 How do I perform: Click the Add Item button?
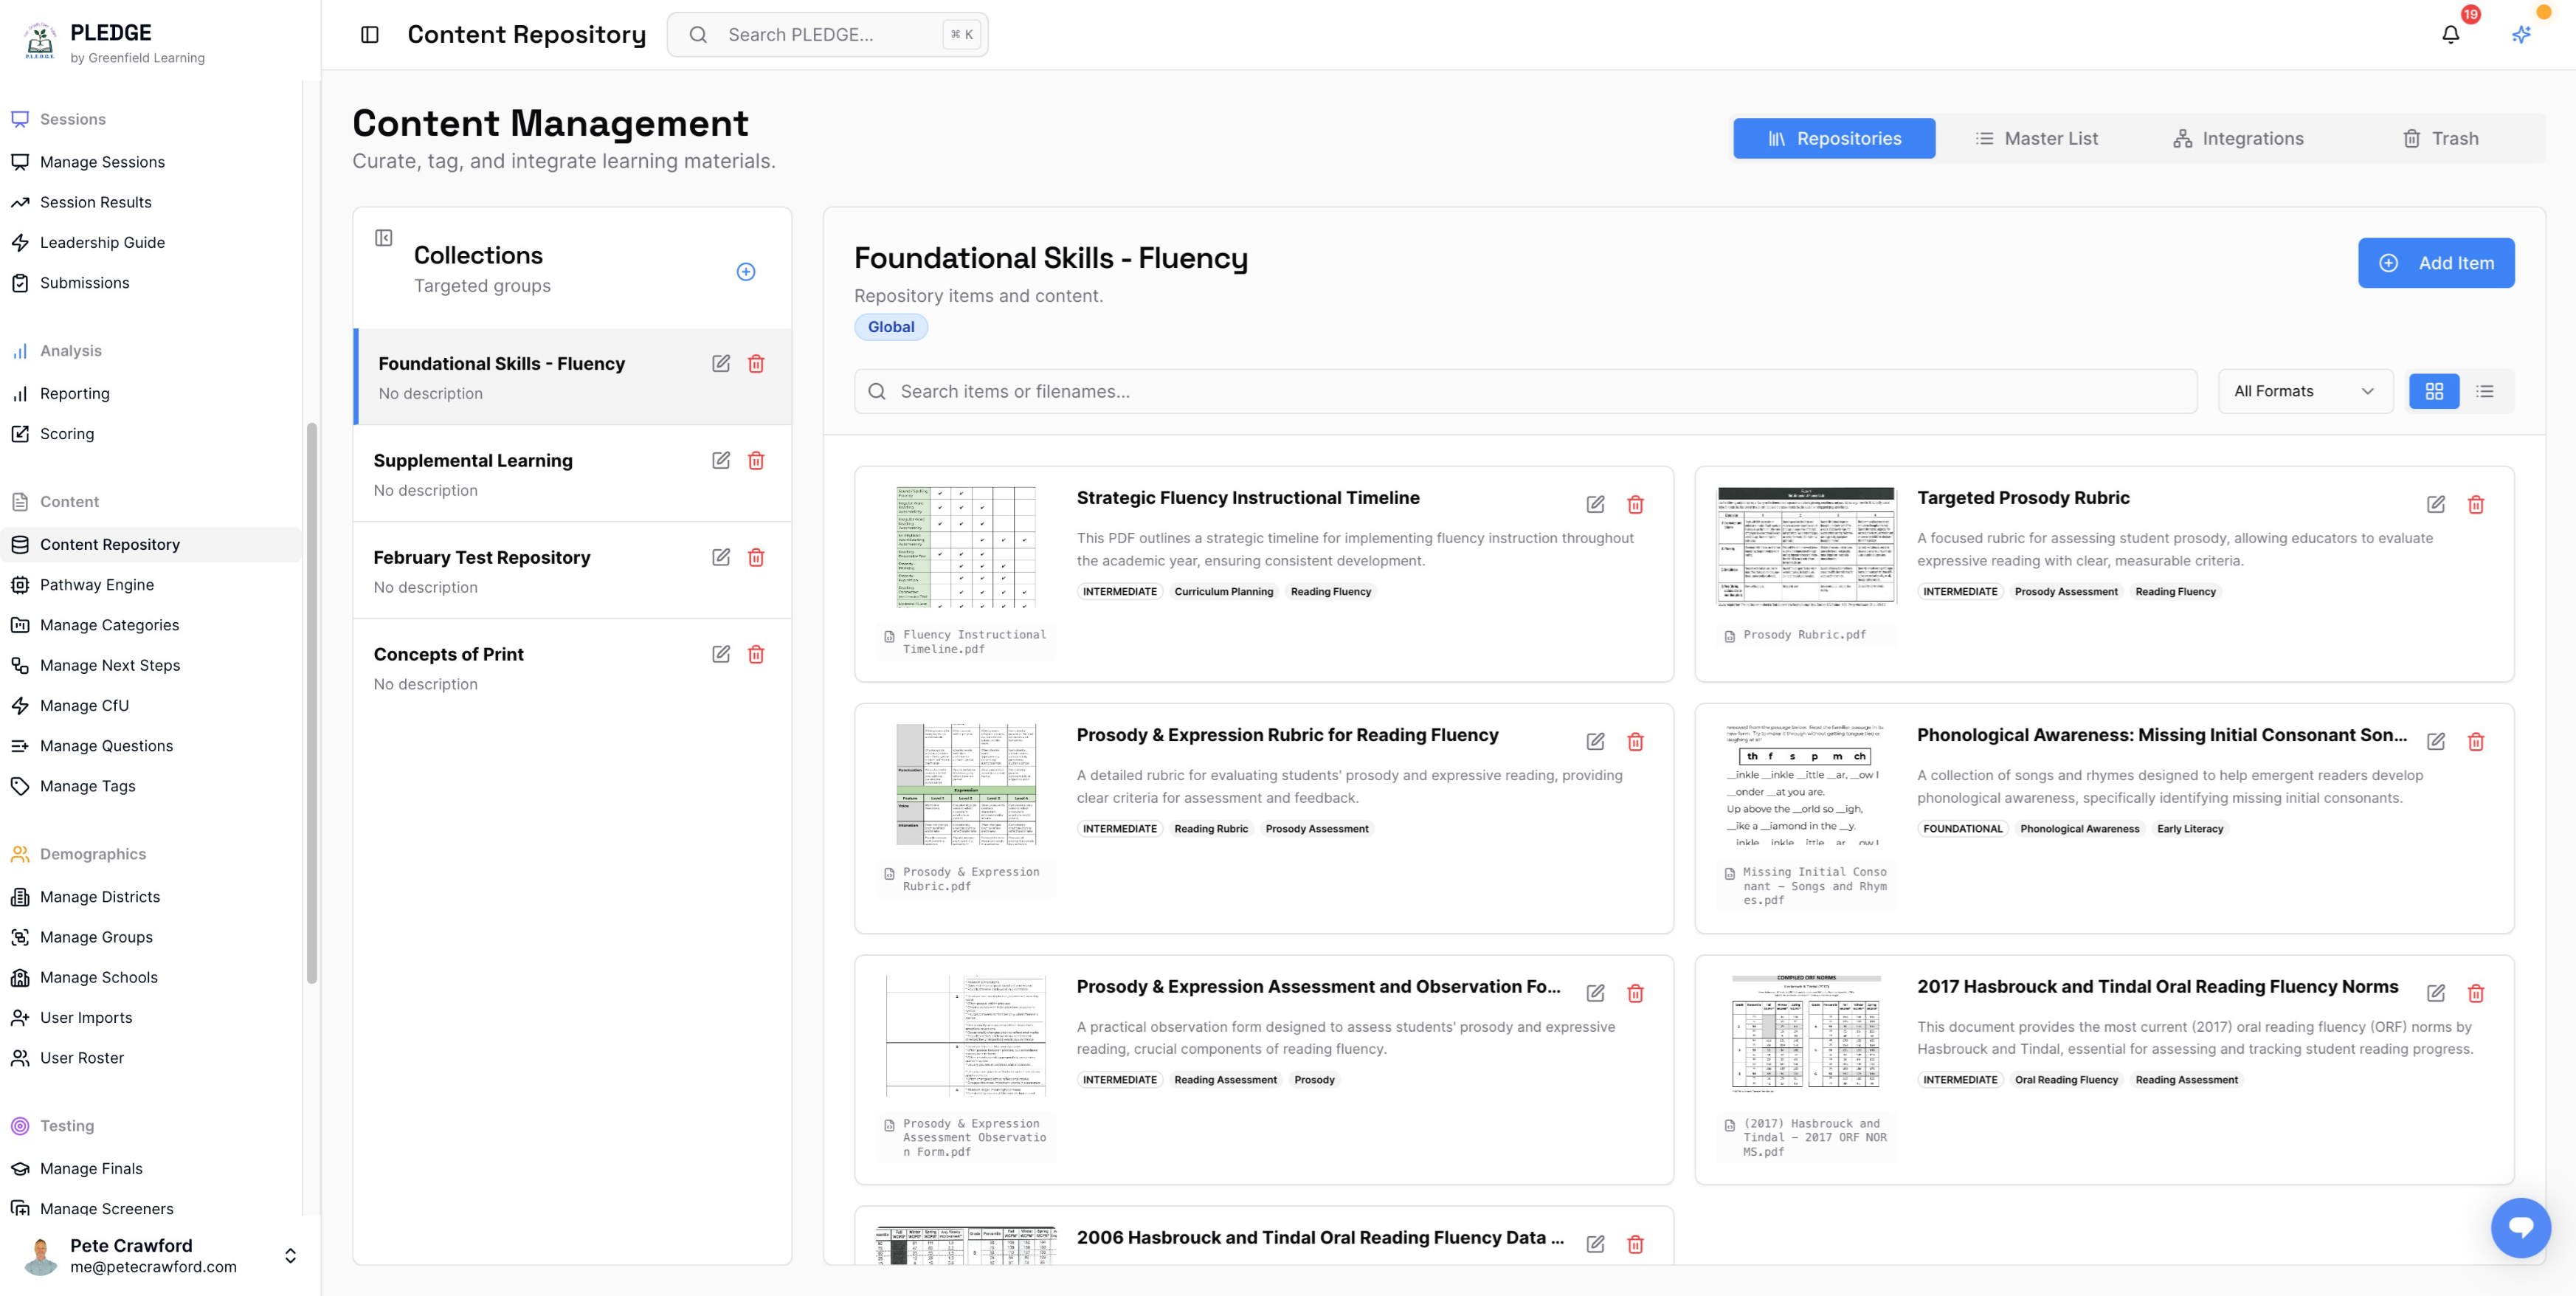click(2436, 262)
